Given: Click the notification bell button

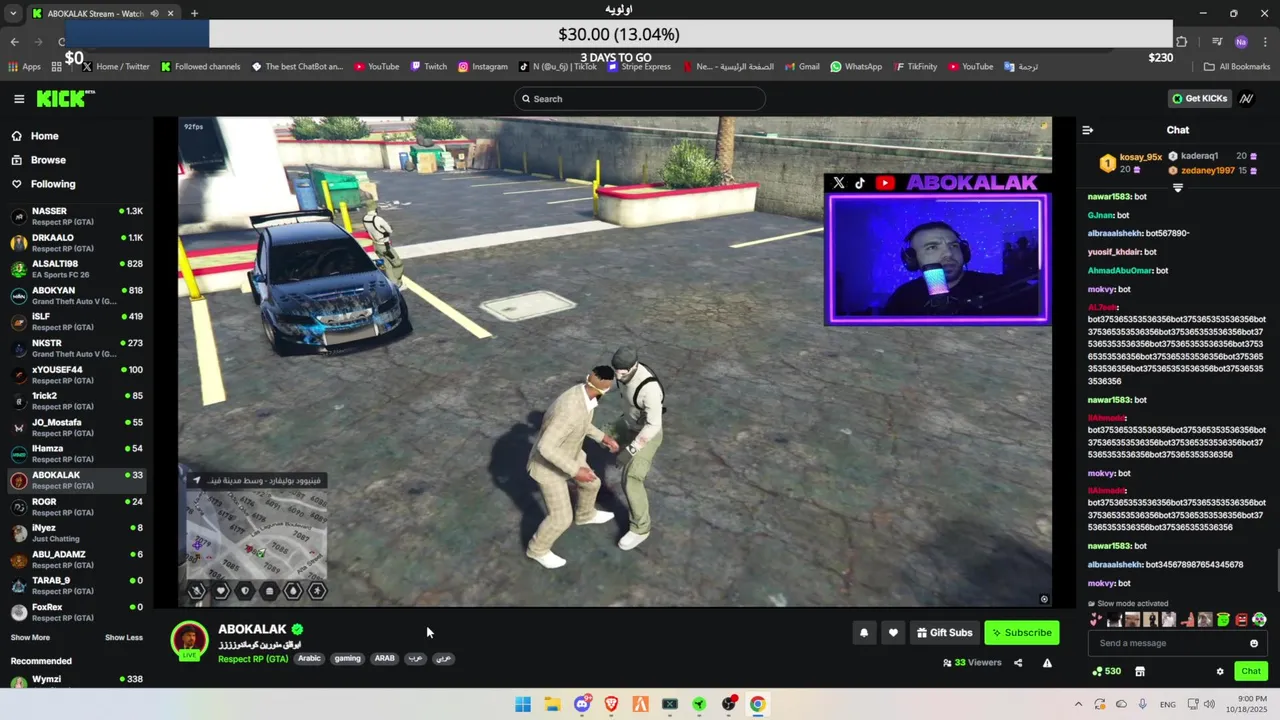Looking at the screenshot, I should coord(864,632).
